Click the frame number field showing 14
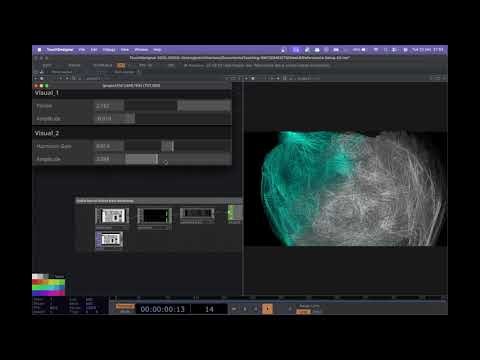Viewport: 480px width, 360px height. click(209, 309)
